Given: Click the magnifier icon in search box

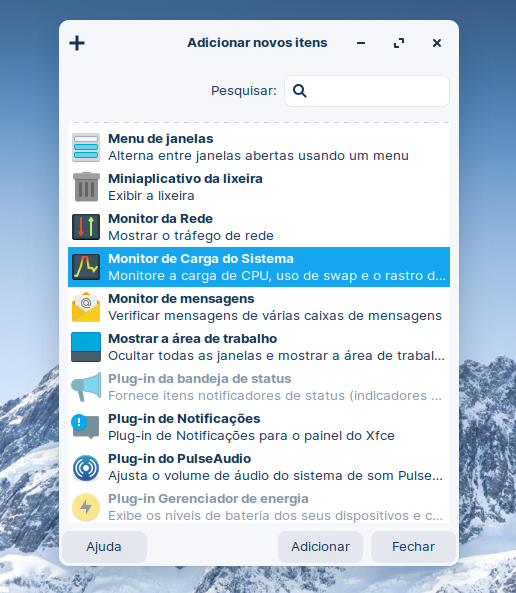Looking at the screenshot, I should click(x=300, y=91).
